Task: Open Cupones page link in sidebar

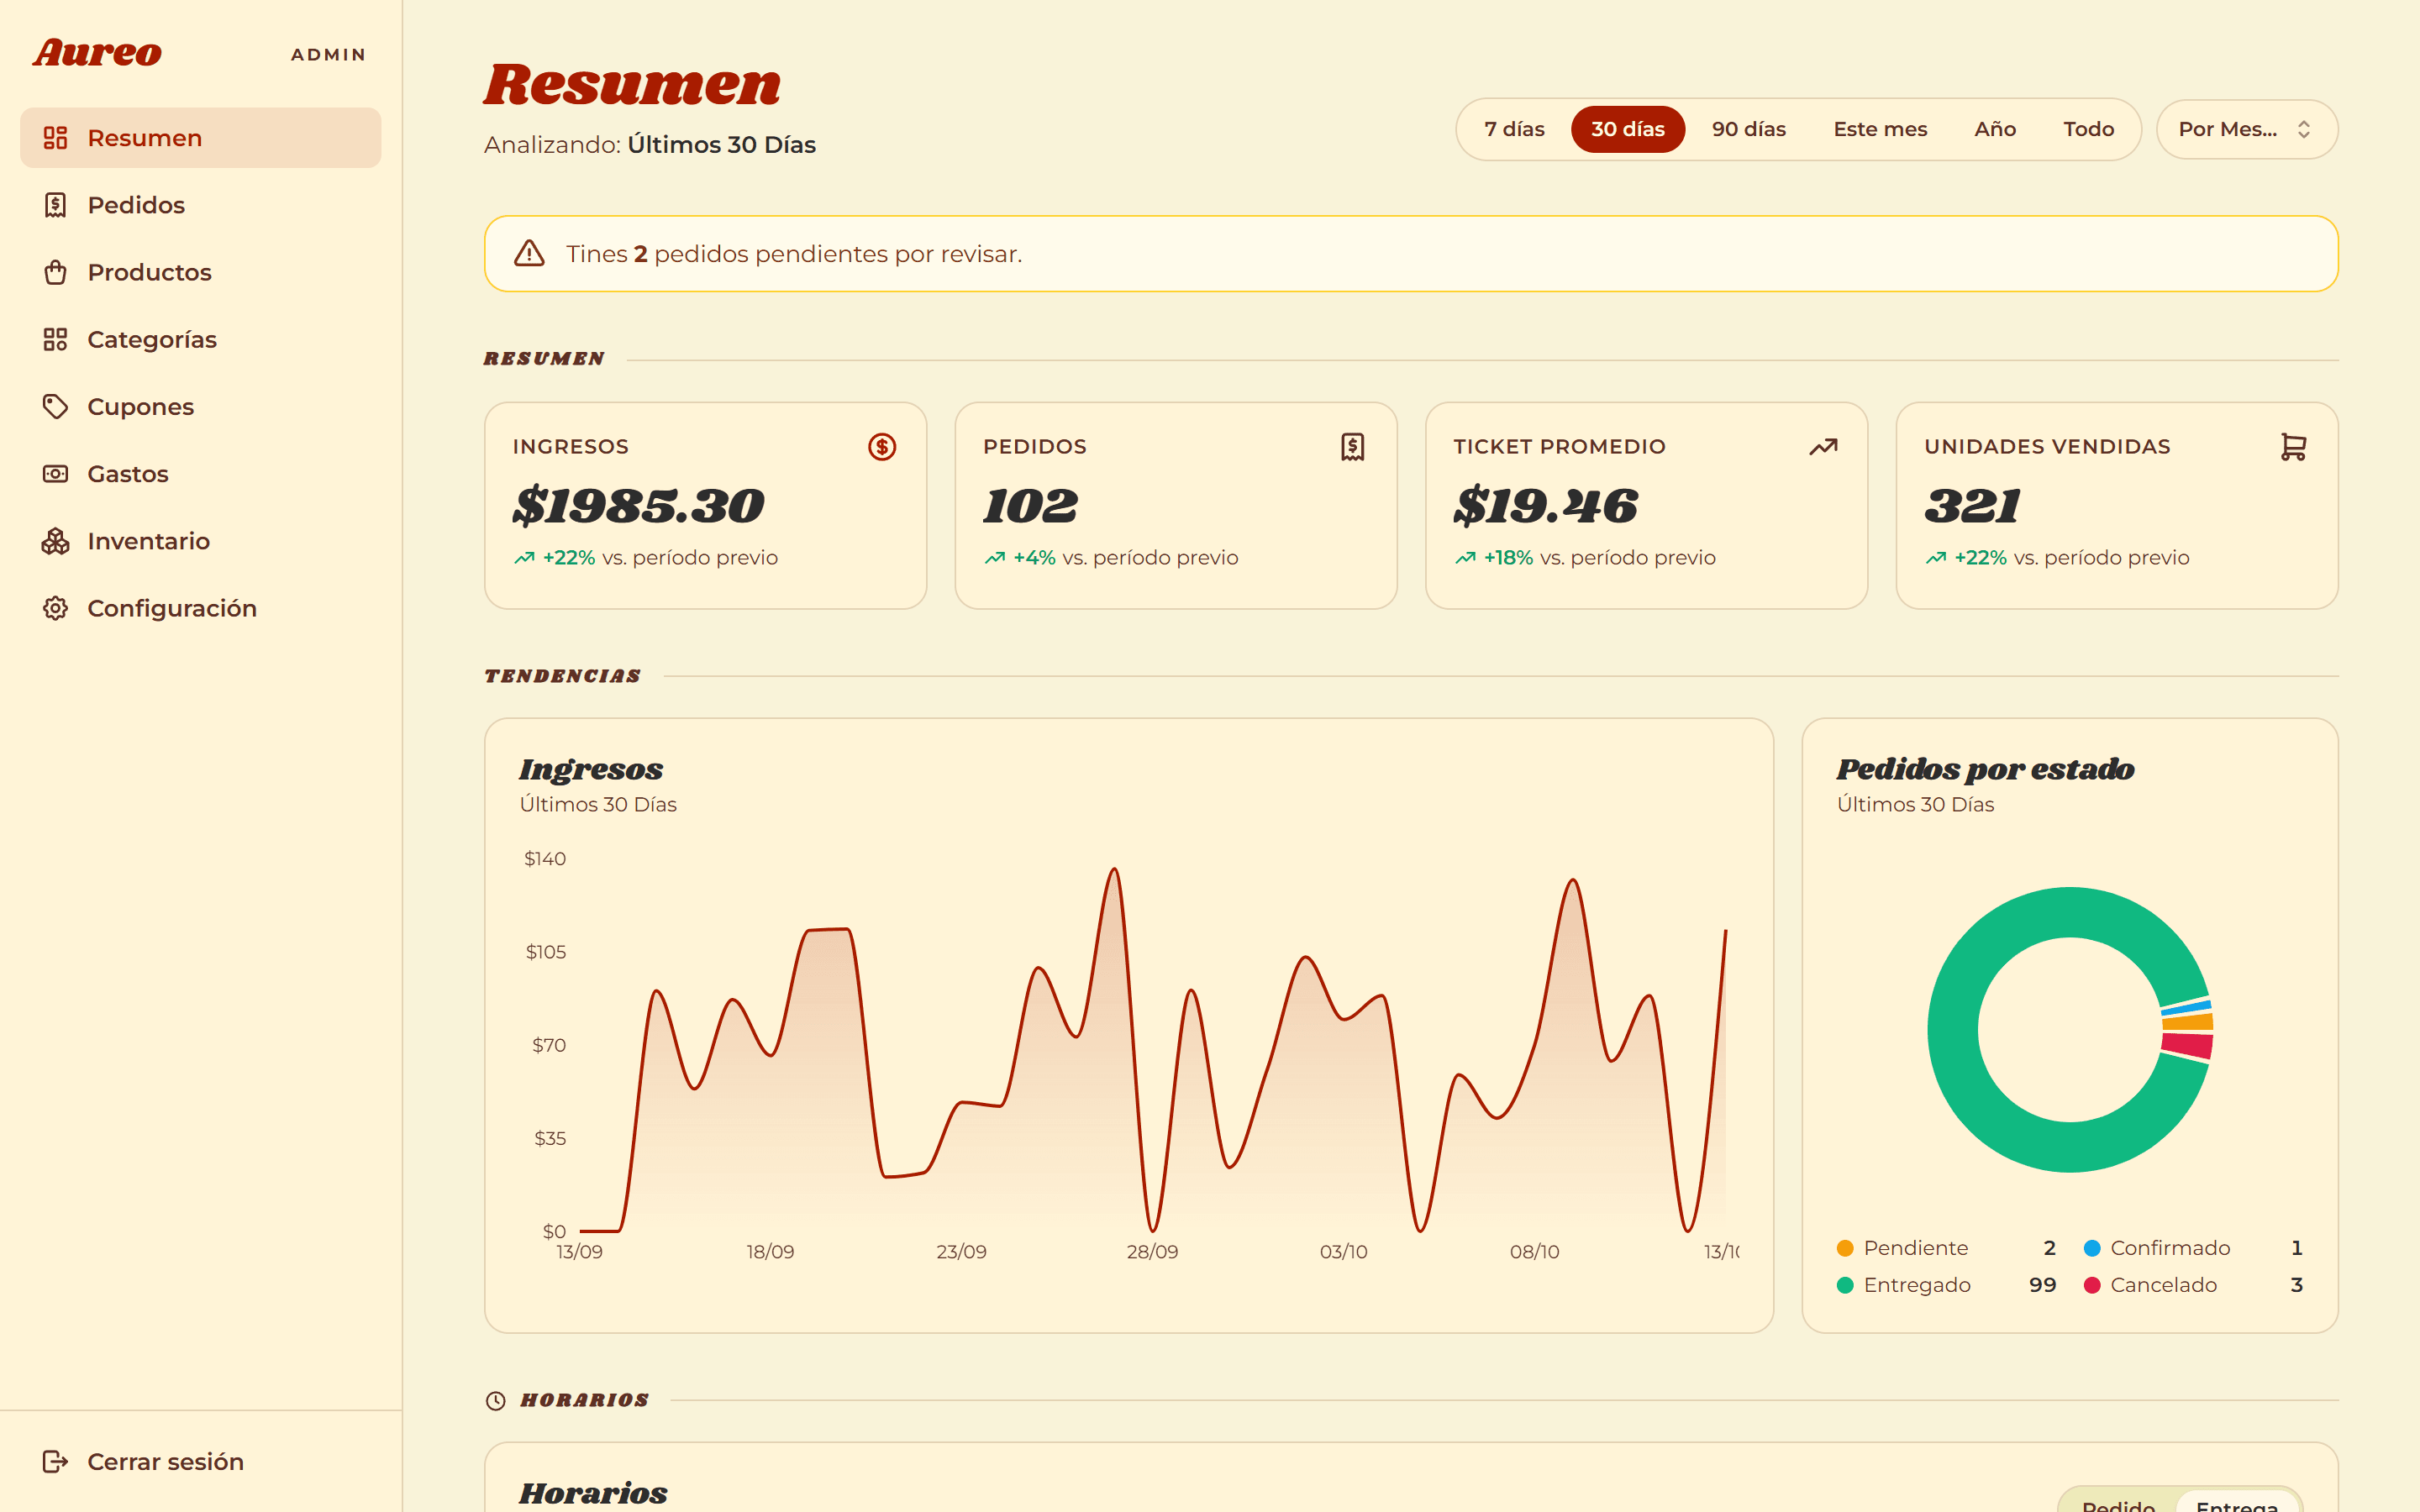Action: [x=200, y=406]
